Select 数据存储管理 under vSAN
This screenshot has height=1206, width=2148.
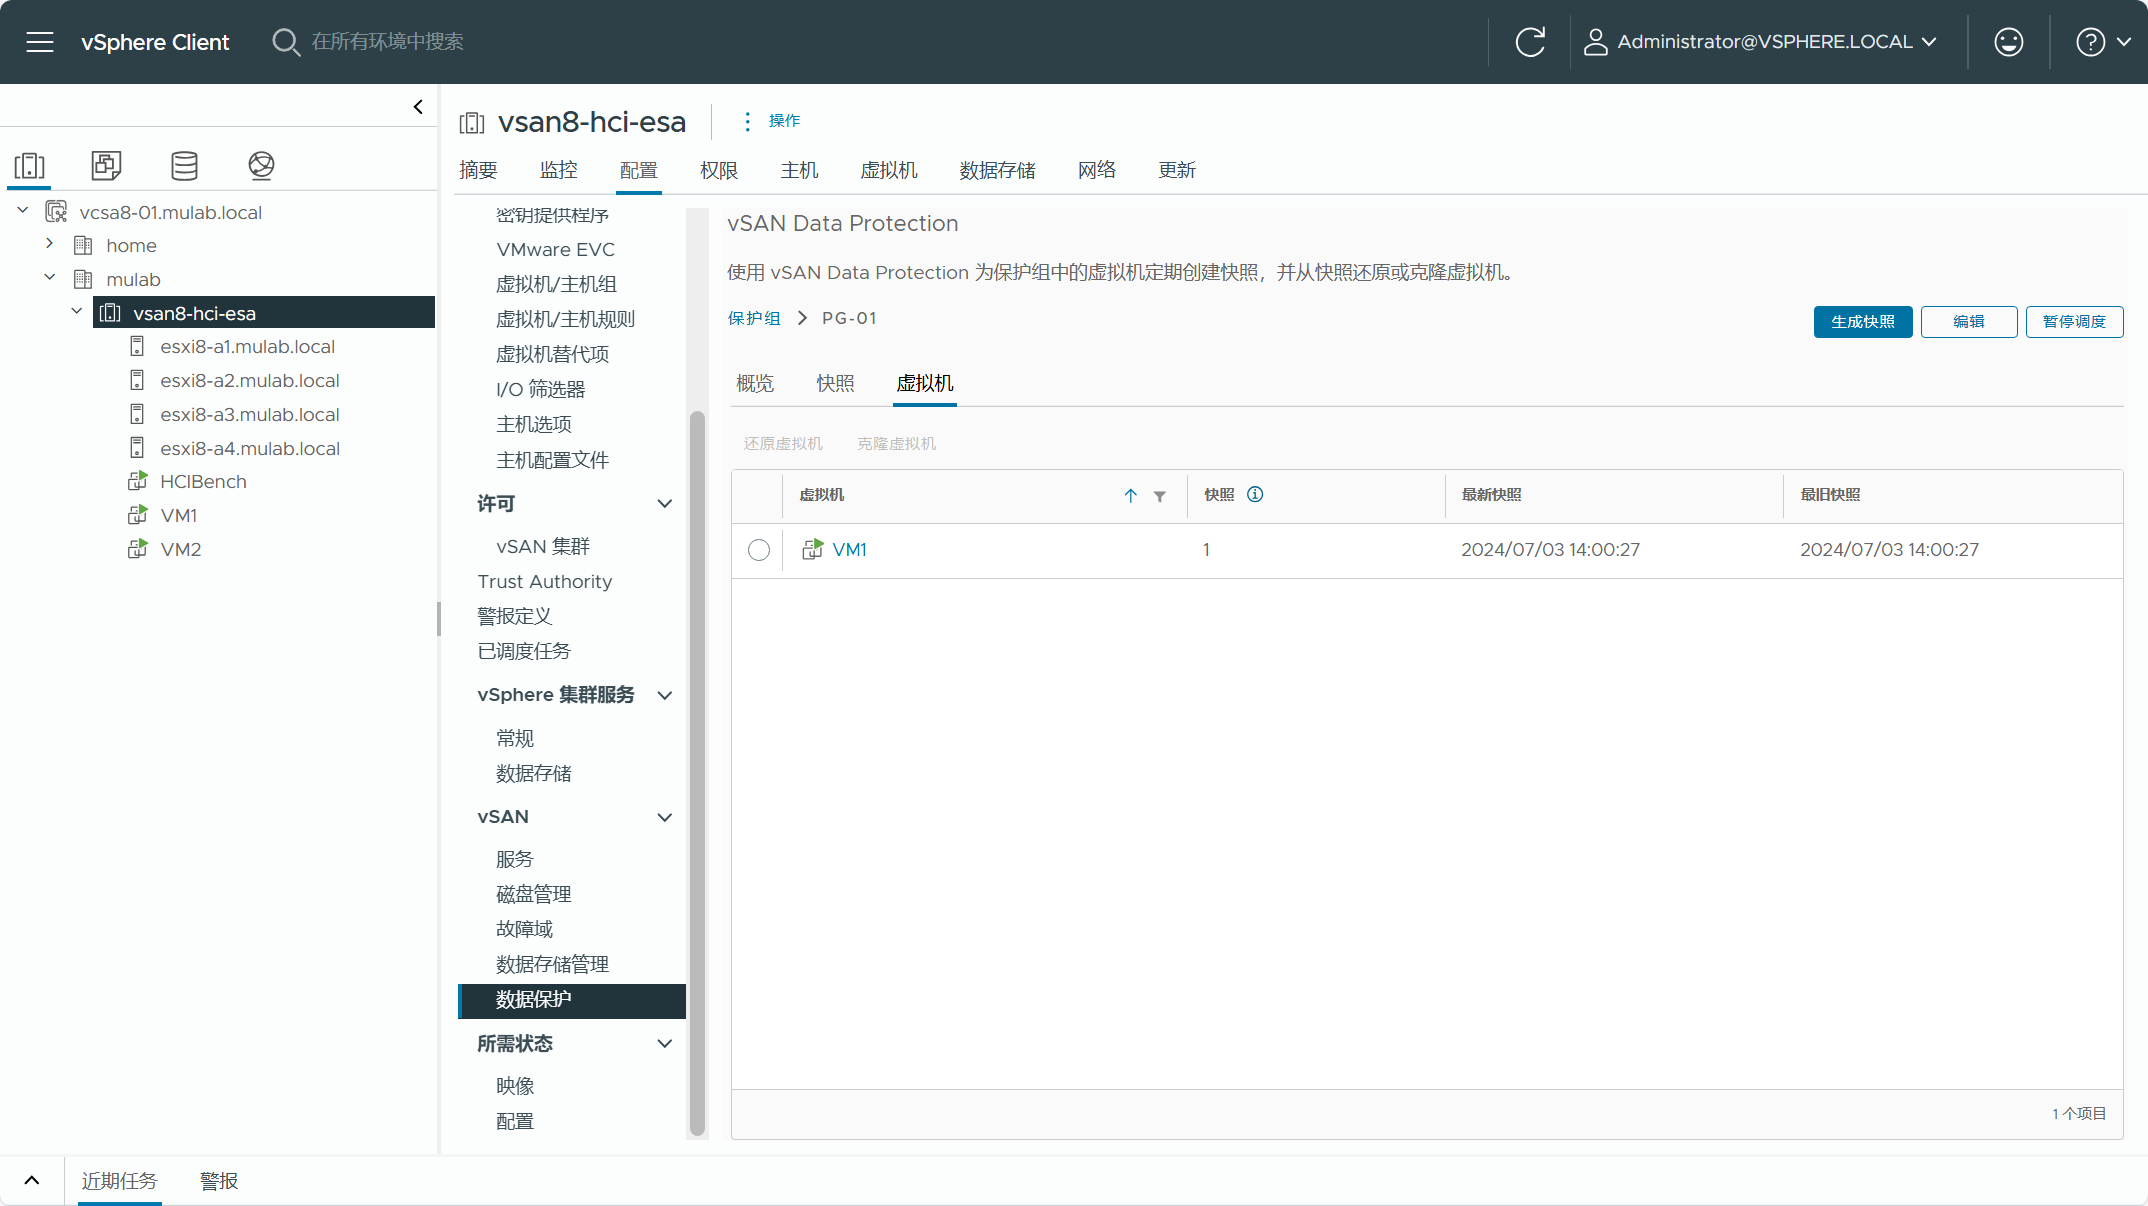pos(553,965)
